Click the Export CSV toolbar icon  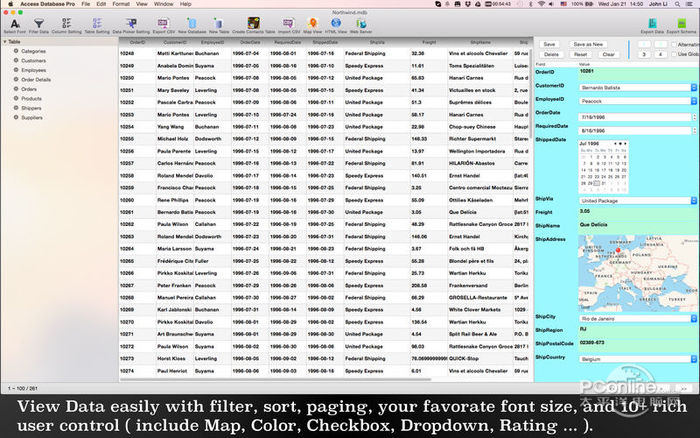(165, 24)
